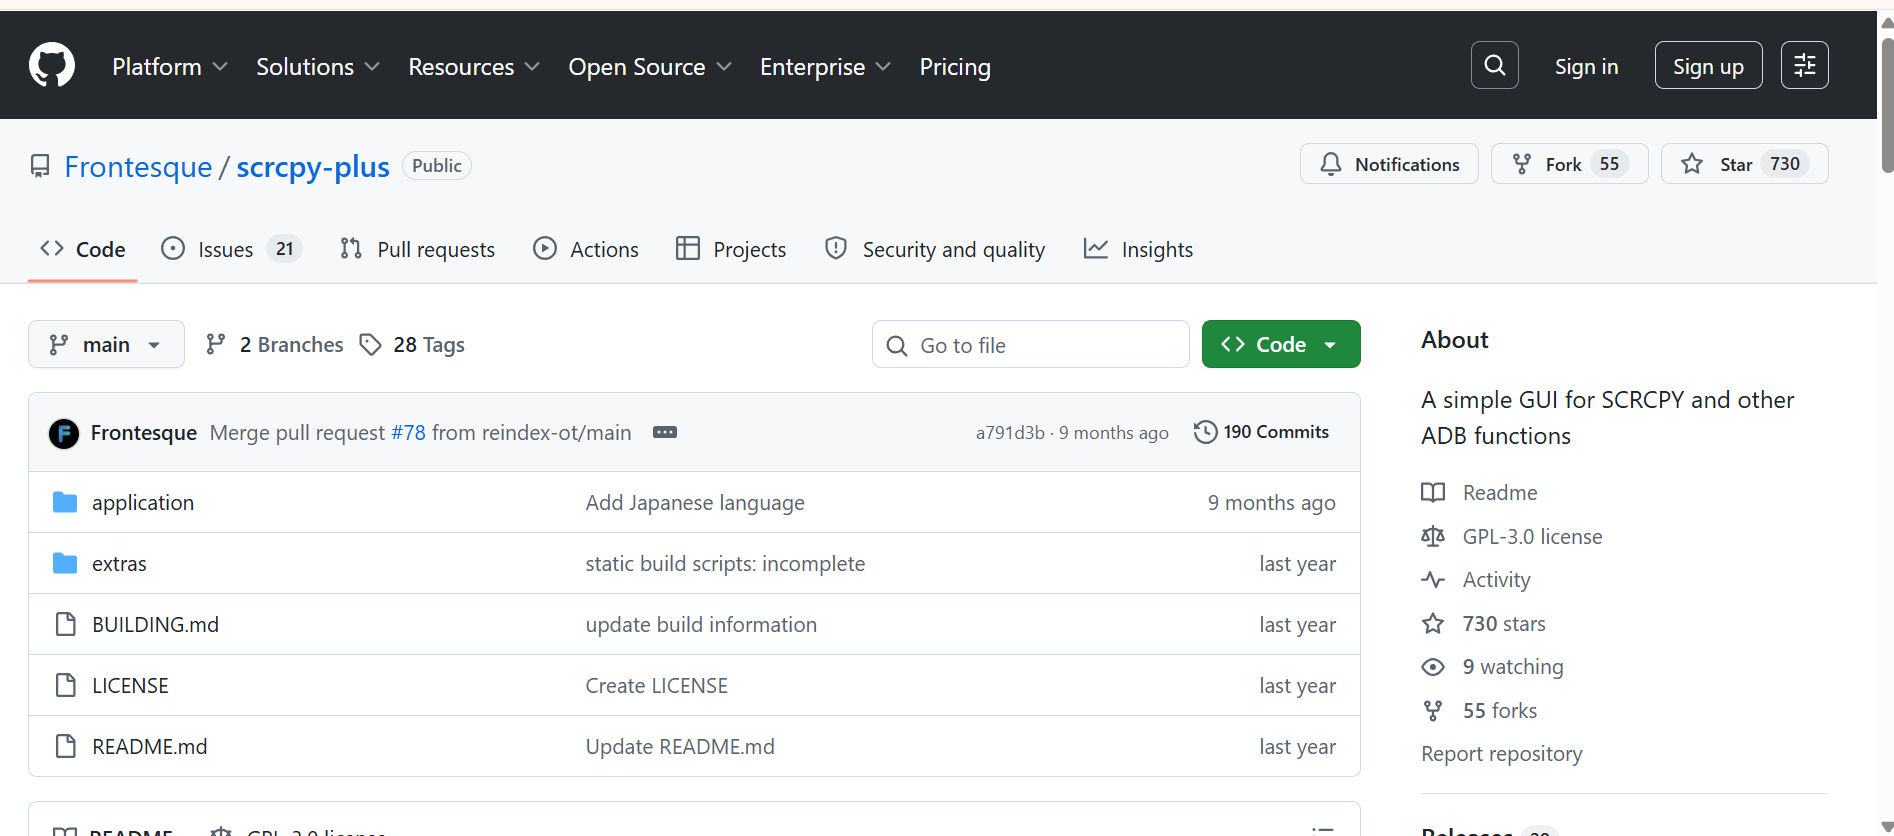Open the main branch selector dropdown
This screenshot has height=836, width=1894.
(106, 345)
